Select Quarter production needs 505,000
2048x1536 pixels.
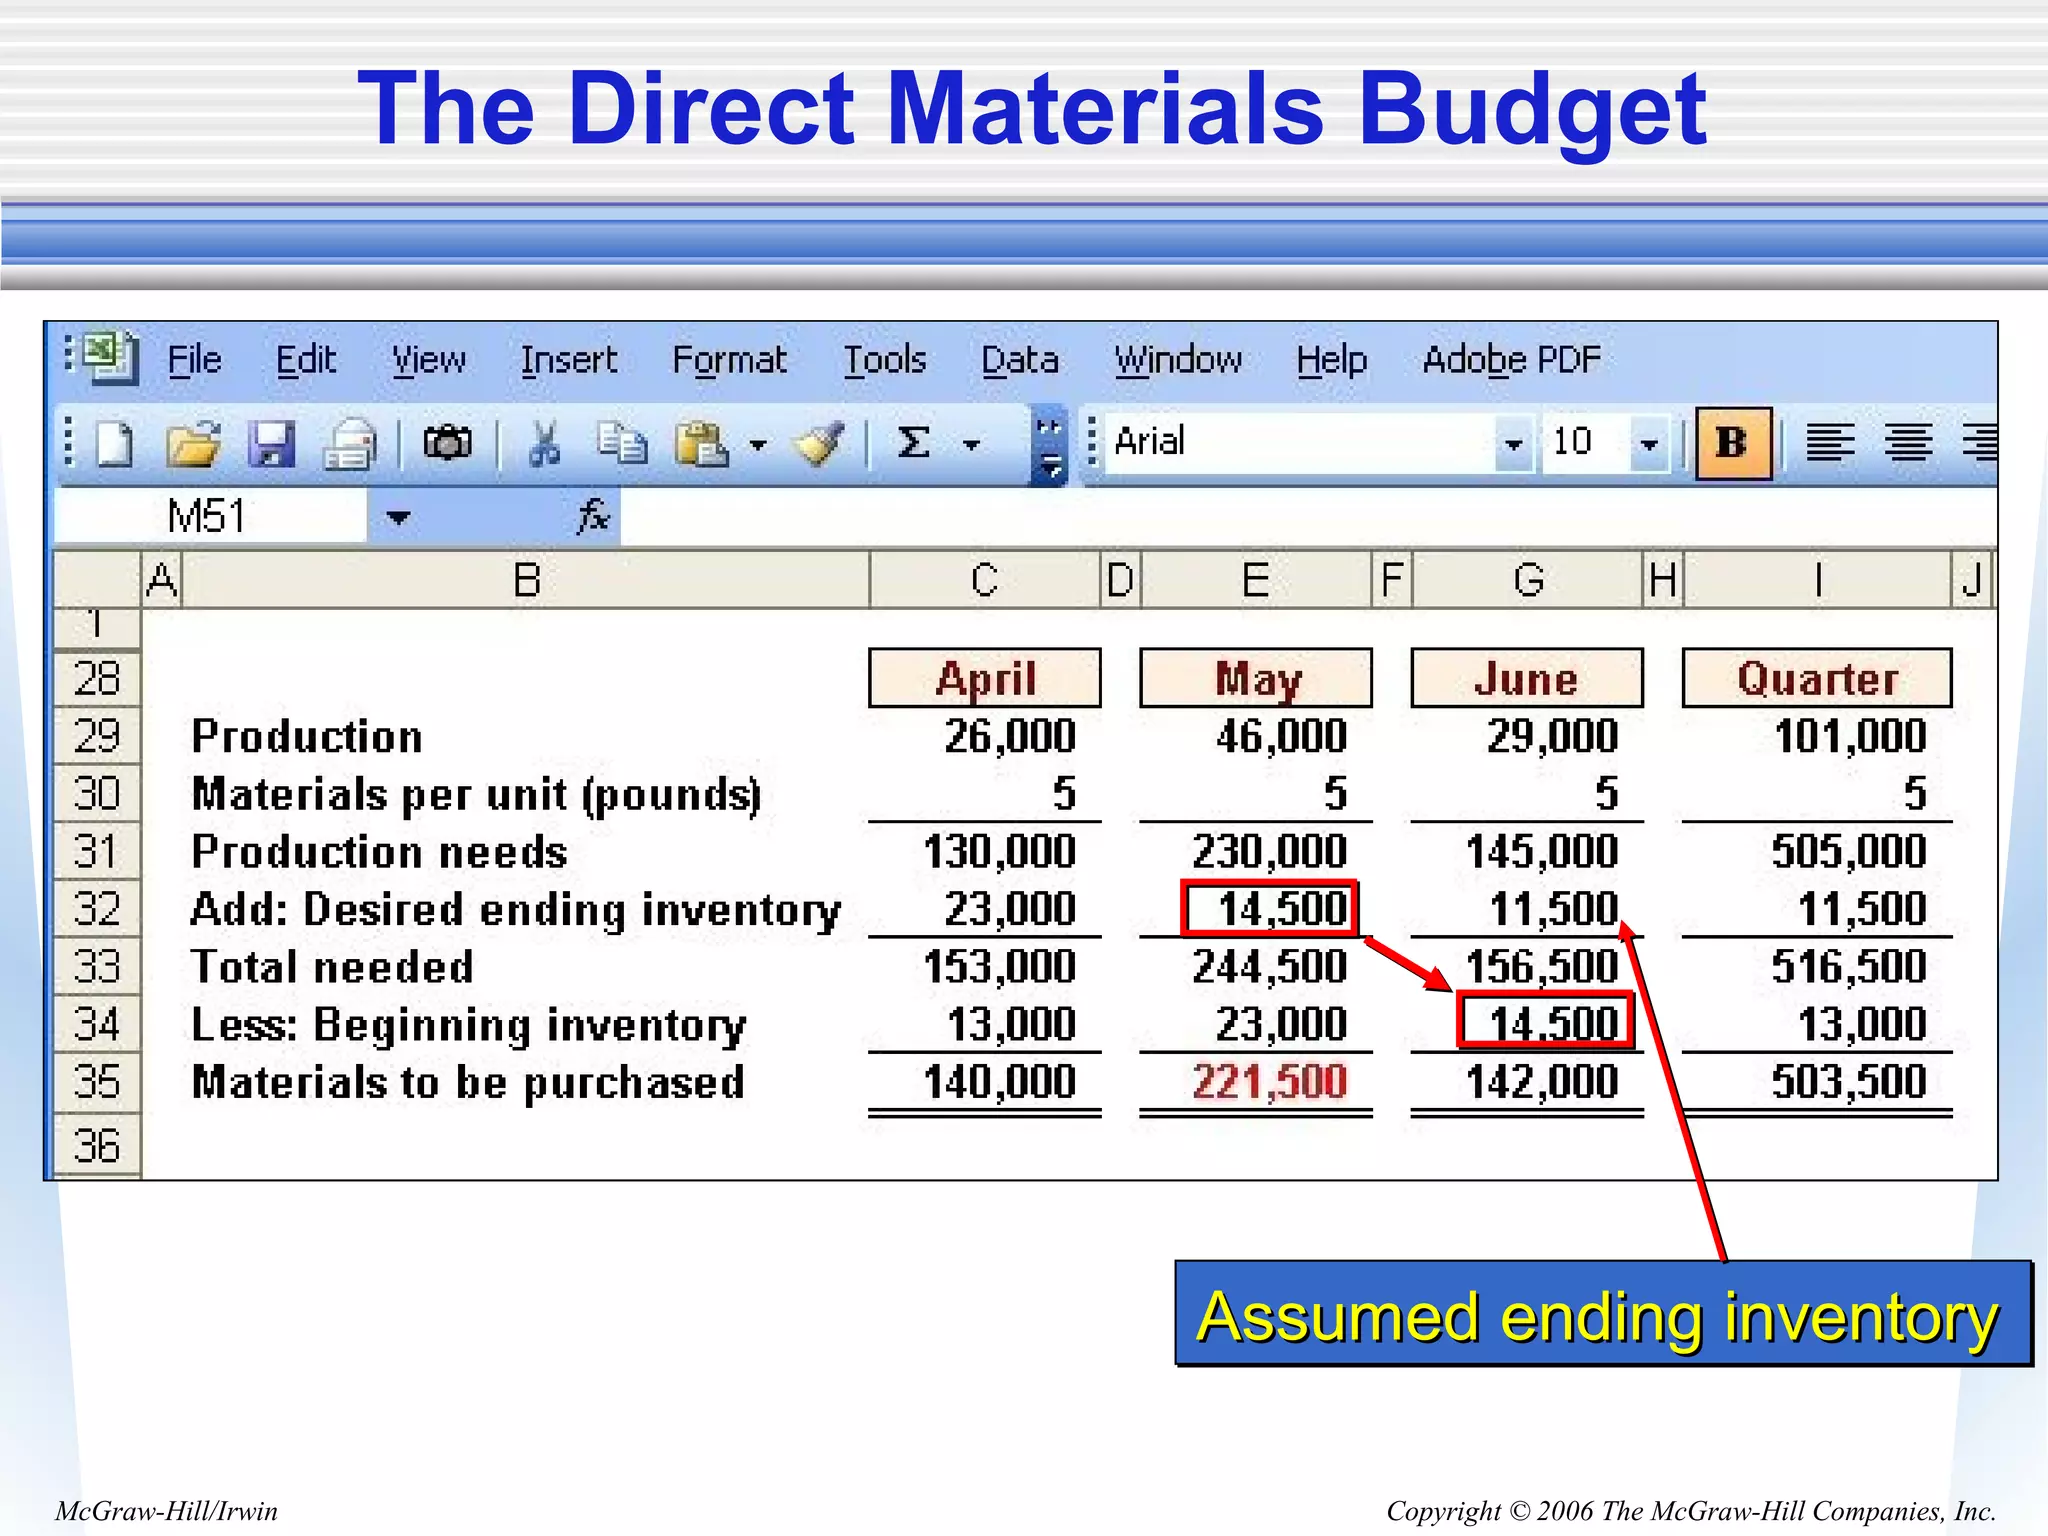click(1848, 852)
